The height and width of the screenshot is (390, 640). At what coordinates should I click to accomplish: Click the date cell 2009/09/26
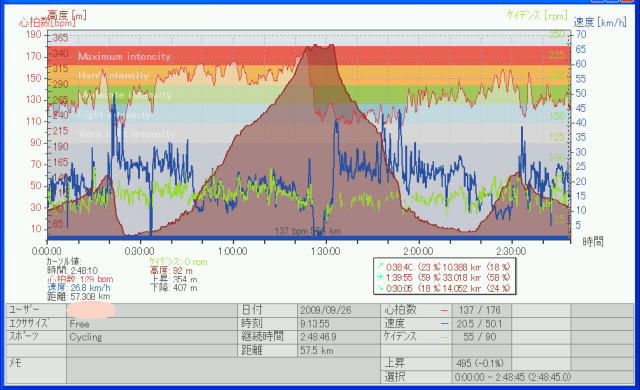point(339,310)
